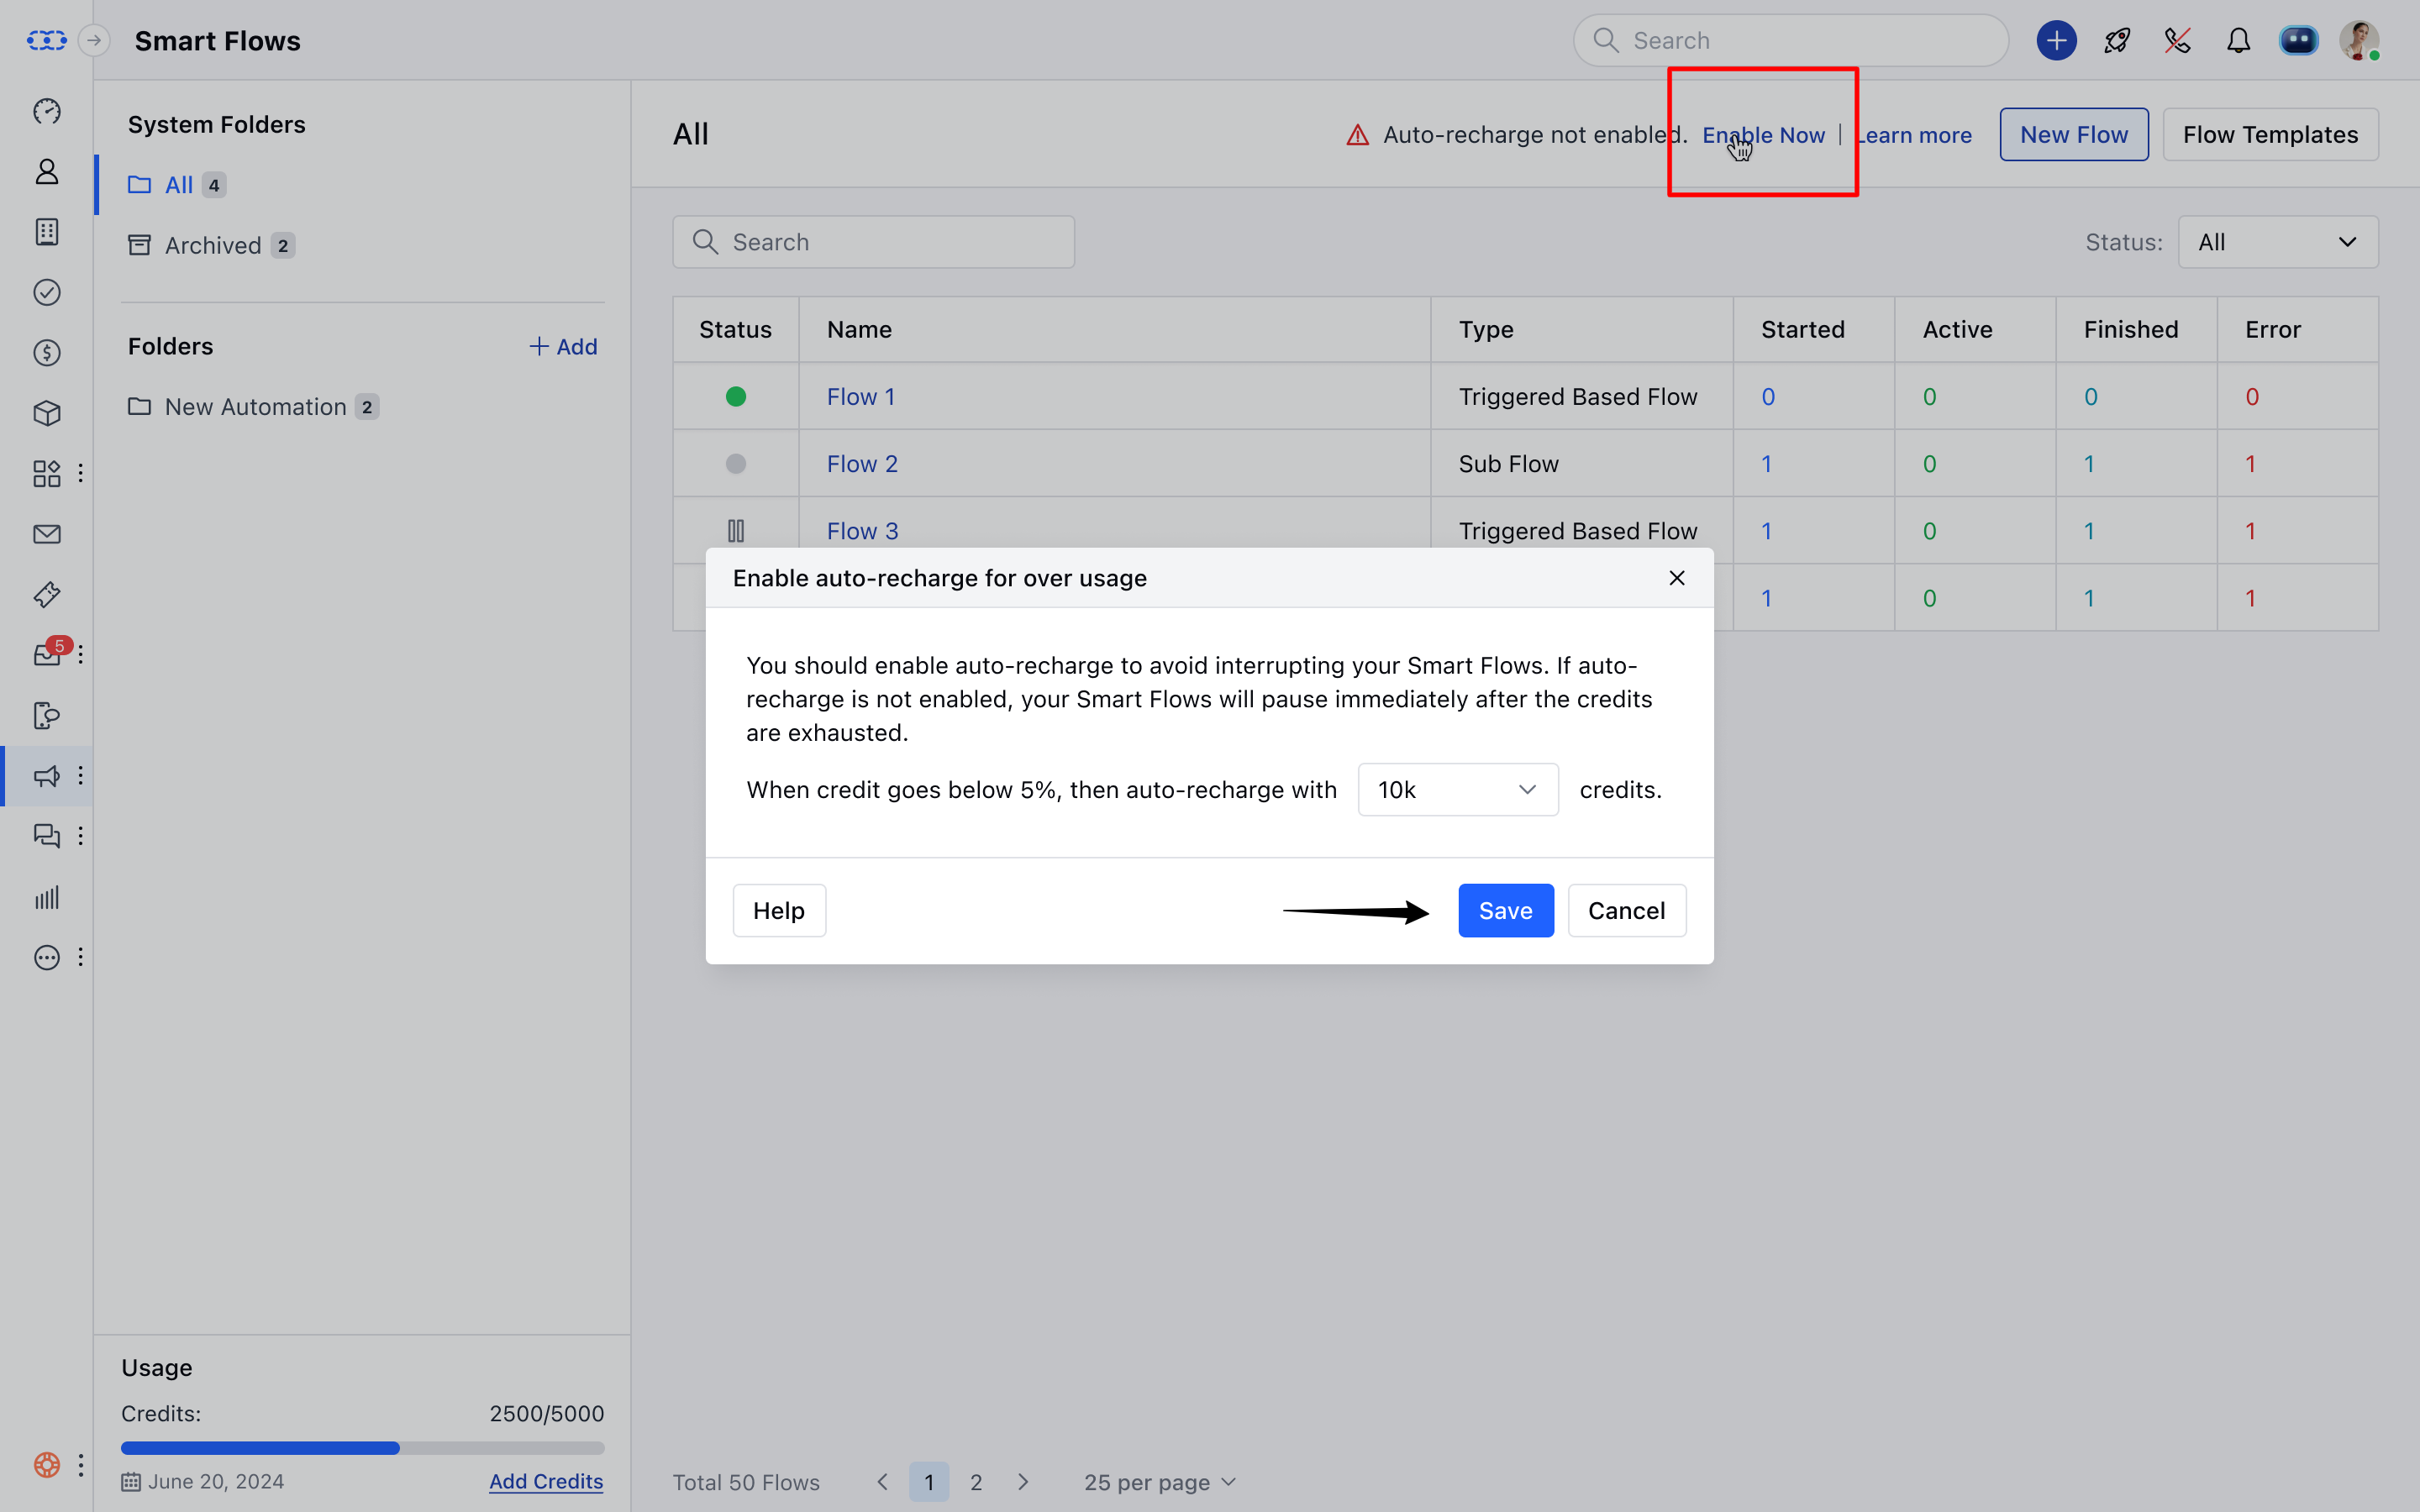Screen dimensions: 2420x1512
Task: Click the rocket icon in top bar
Action: pyautogui.click(x=2117, y=41)
